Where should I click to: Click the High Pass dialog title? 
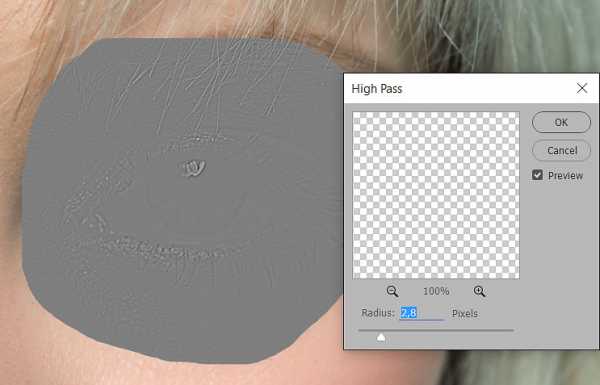tap(377, 89)
